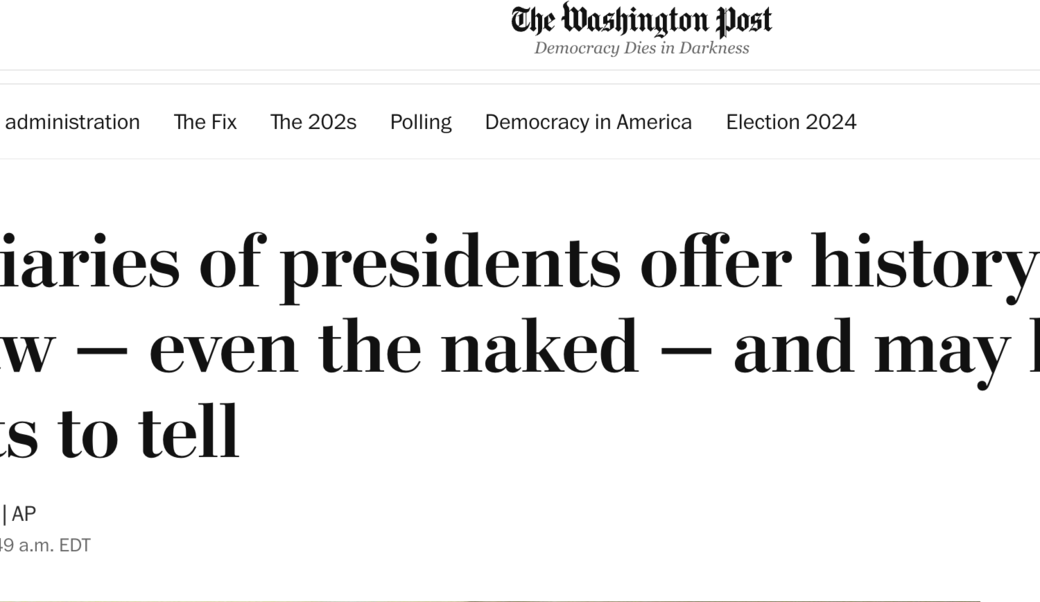Select the Polling nav item
This screenshot has height=602, width=1040.
[421, 122]
